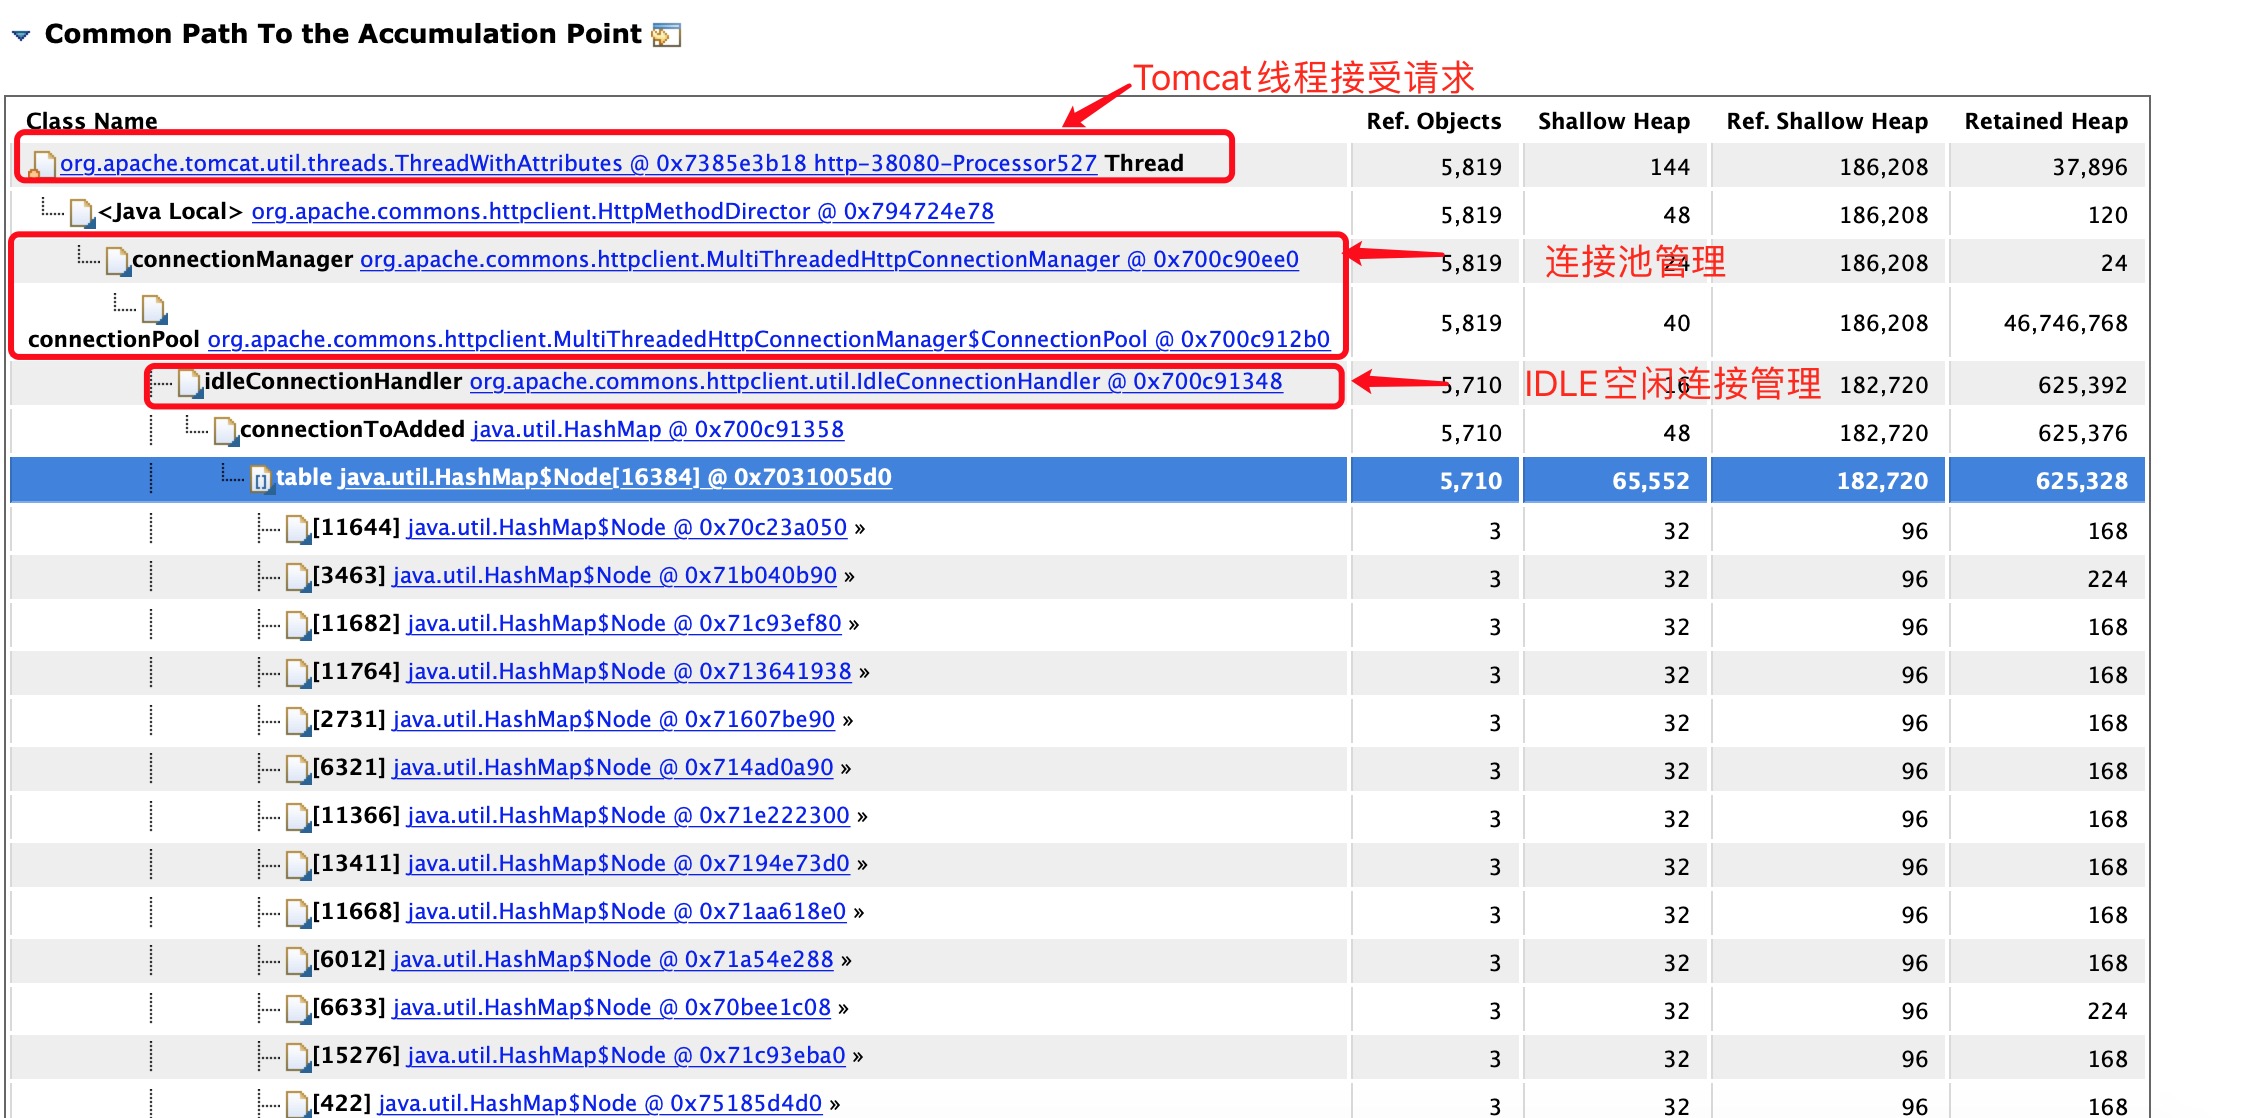
Task: Click the node icon of [6321] row
Action: (298, 768)
